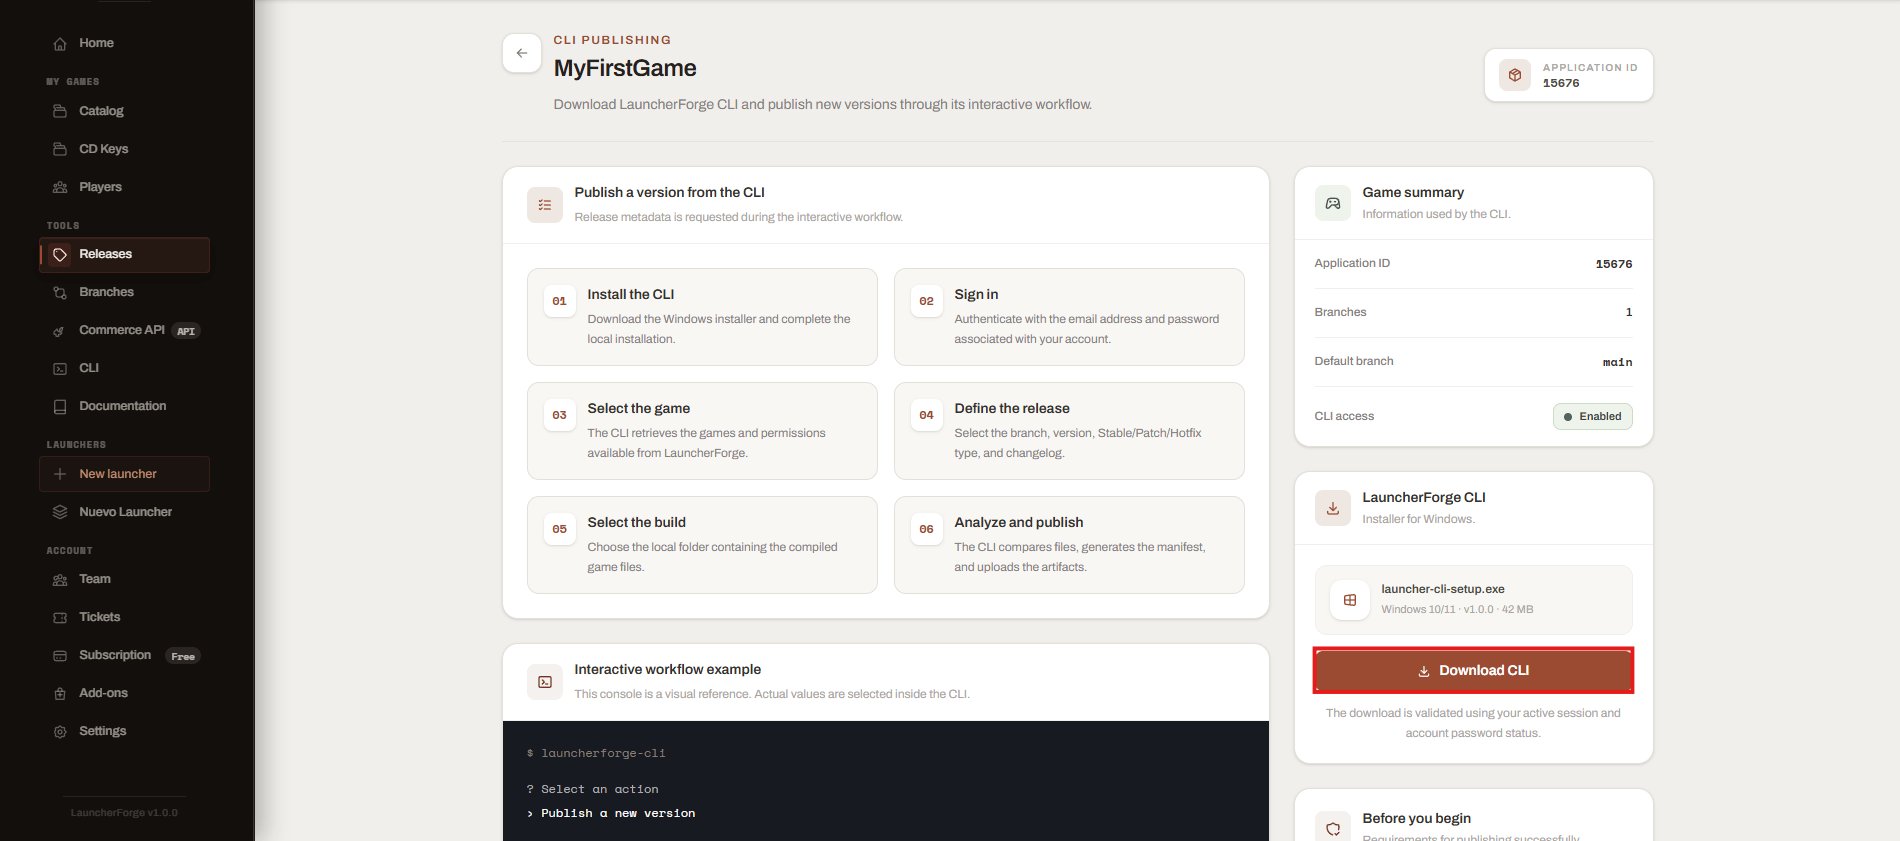Click the Application ID cube icon
The image size is (1900, 841).
[x=1515, y=75]
